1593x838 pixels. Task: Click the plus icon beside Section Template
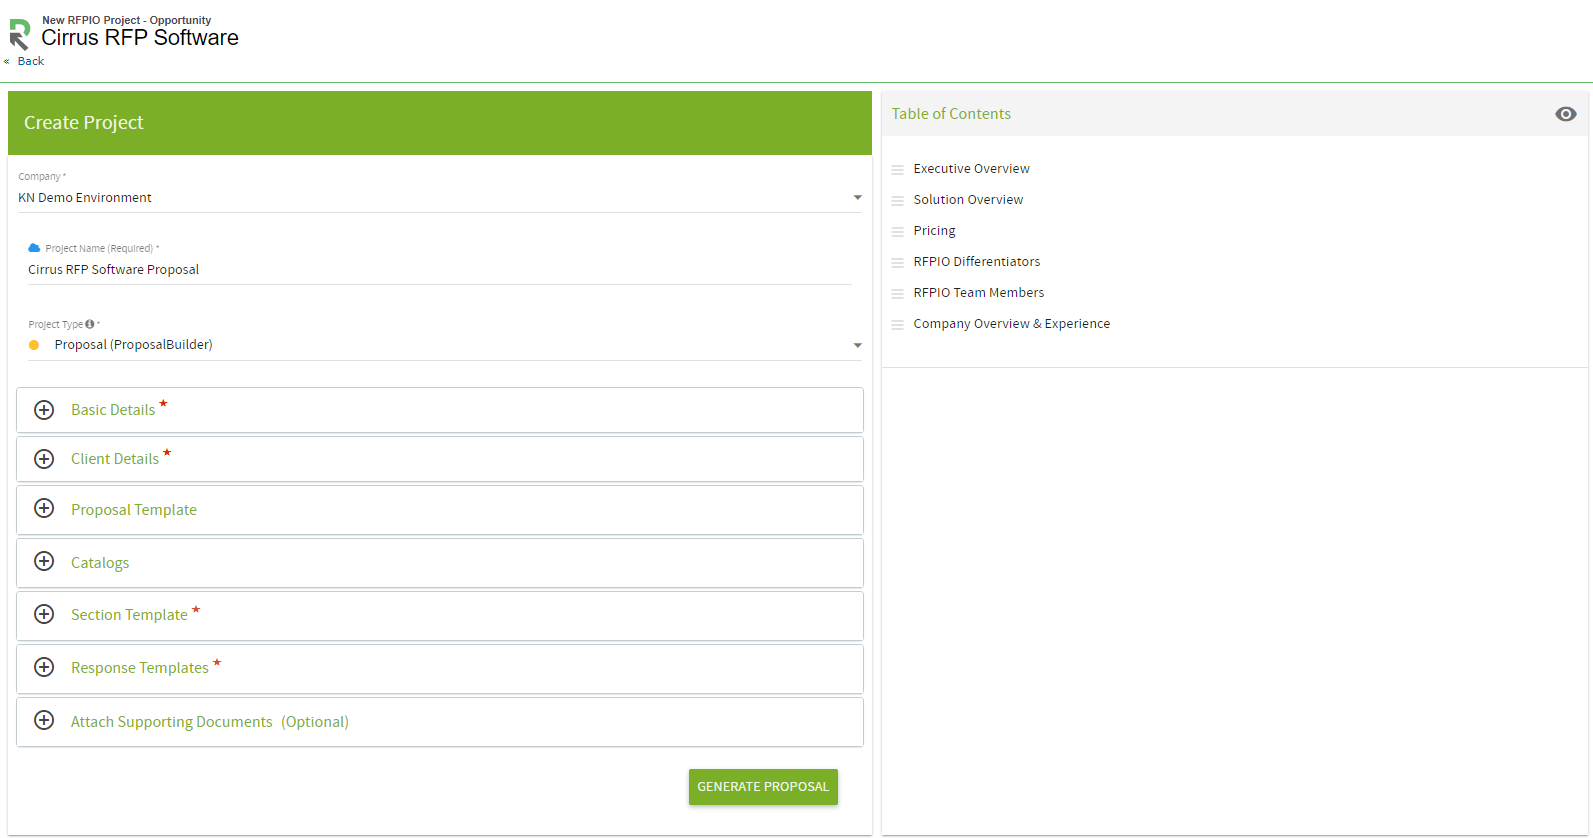click(44, 614)
